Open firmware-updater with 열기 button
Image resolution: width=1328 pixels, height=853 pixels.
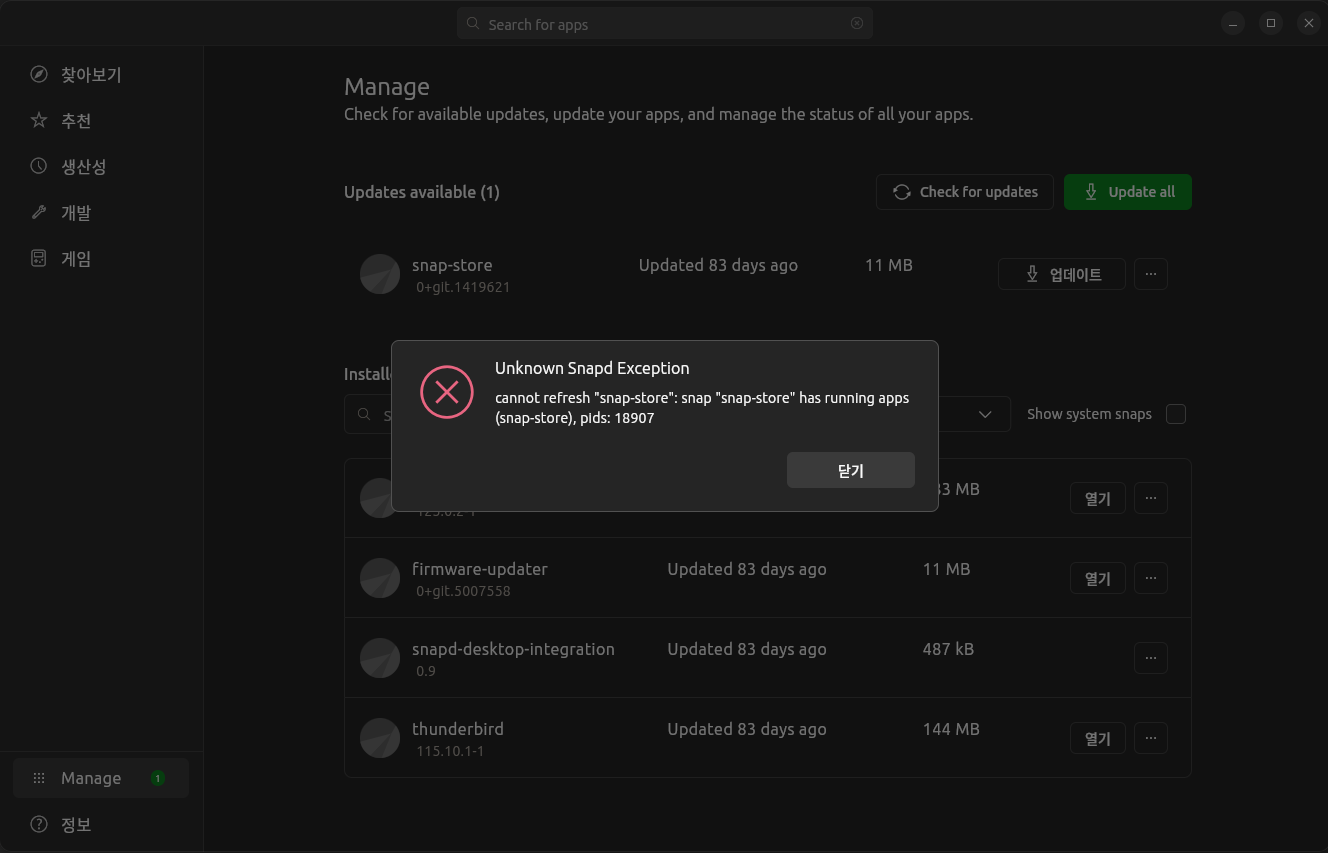click(1098, 578)
